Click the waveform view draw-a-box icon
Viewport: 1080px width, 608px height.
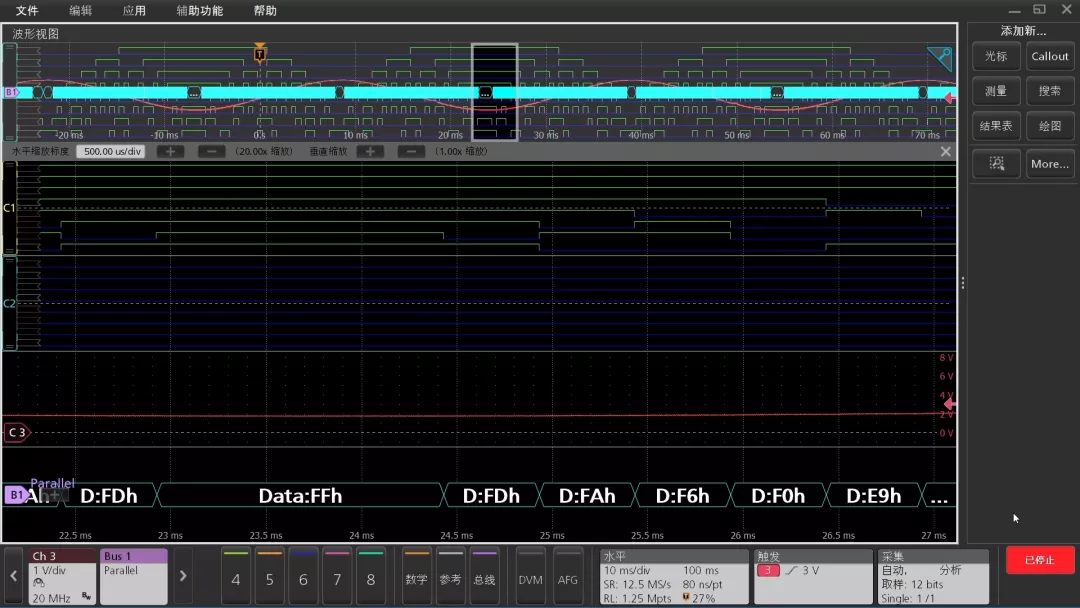(x=939, y=59)
